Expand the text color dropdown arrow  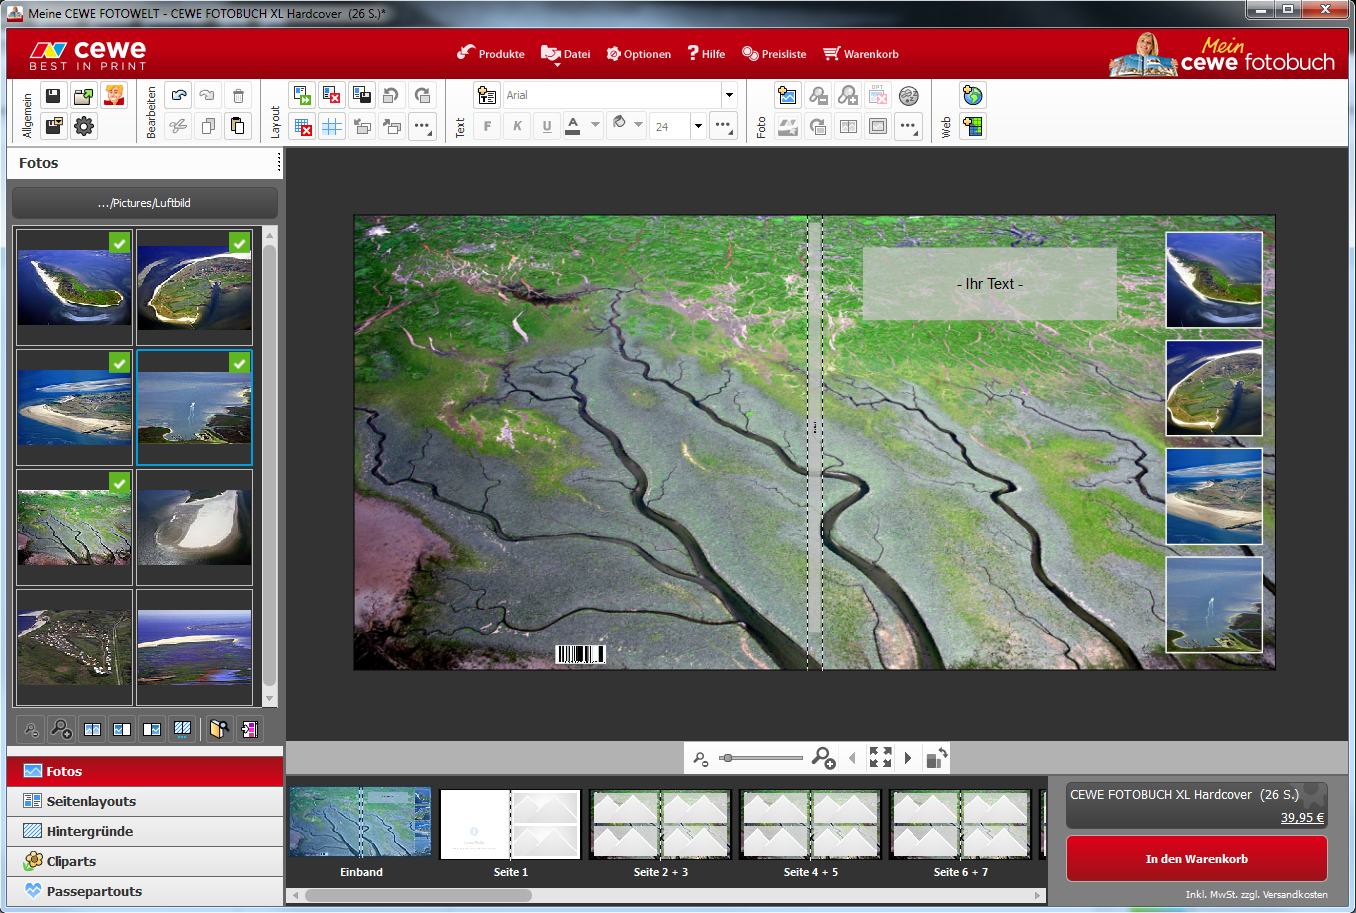point(595,125)
